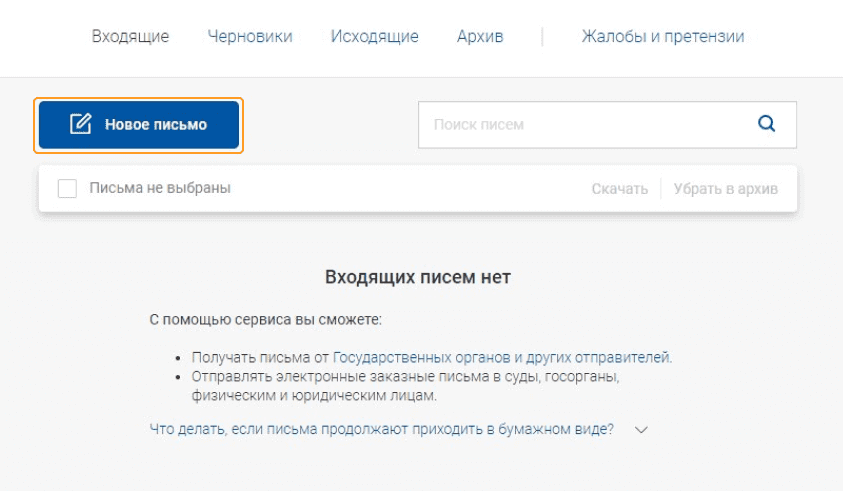Open the Архив tab
Screen dimensions: 843x491
480,36
